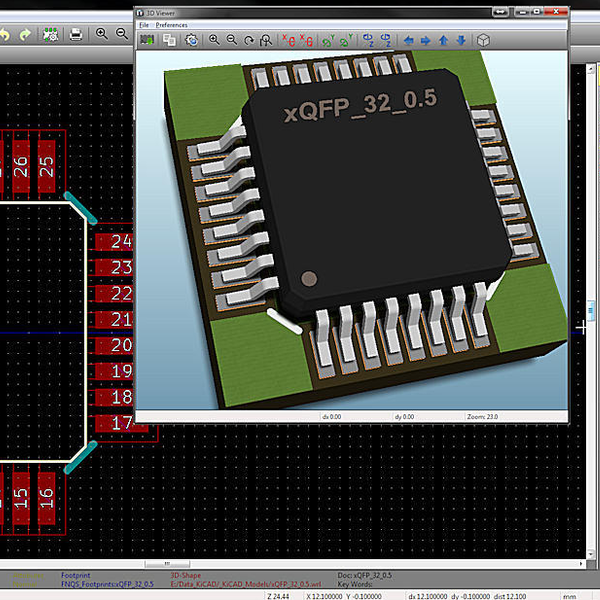Image resolution: width=600 pixels, height=600 pixels.
Task: Move 3D view right with blue arrow
Action: coord(425,40)
